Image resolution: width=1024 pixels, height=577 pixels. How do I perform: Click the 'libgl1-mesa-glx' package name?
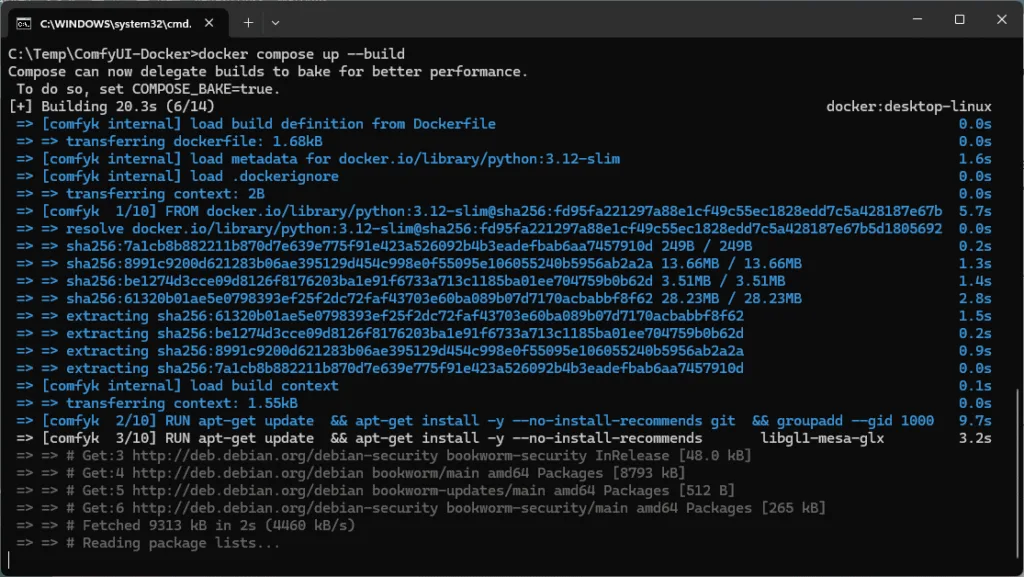tap(820, 439)
